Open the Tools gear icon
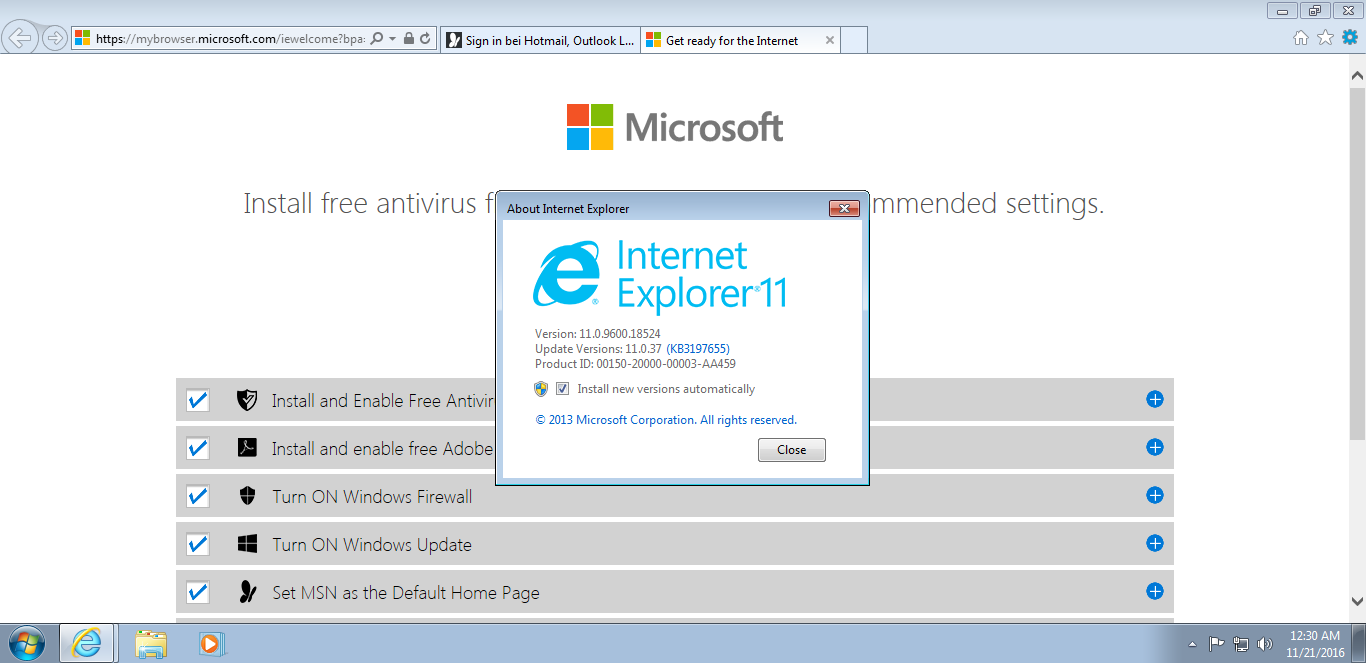 coord(1350,38)
